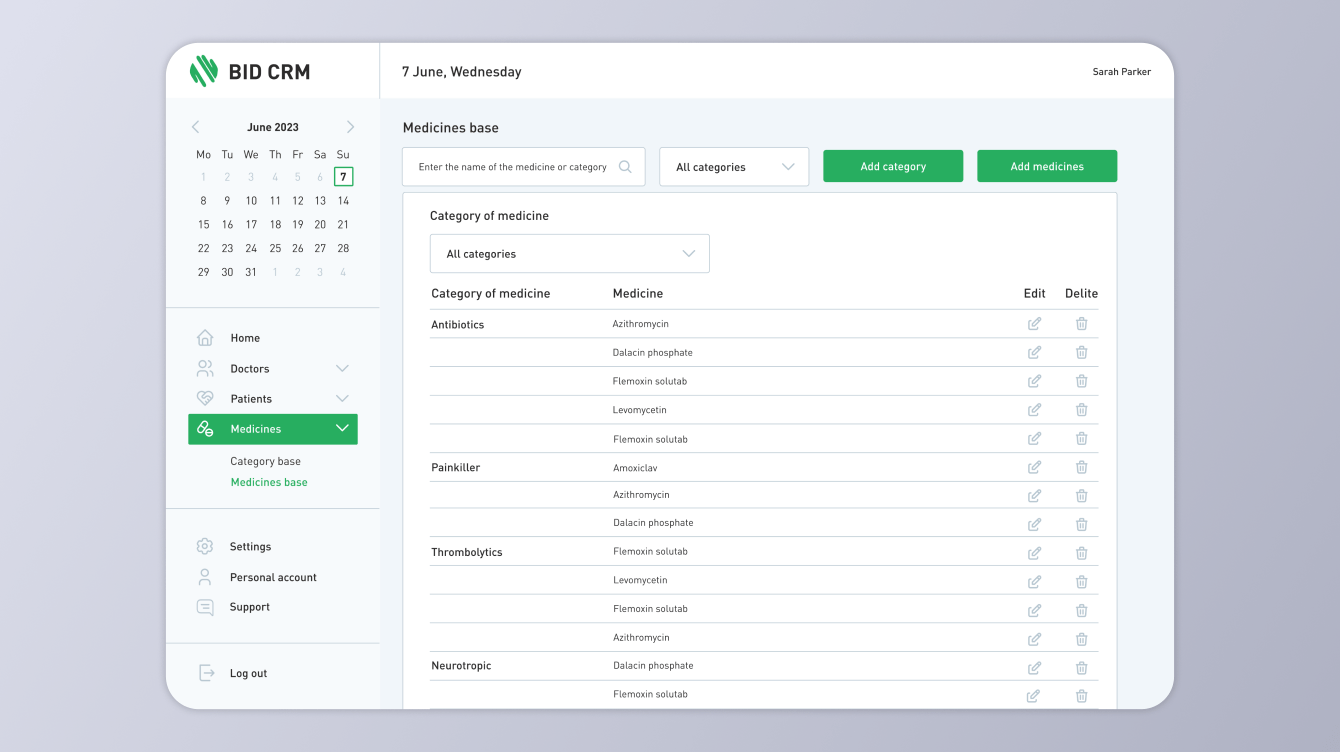Delete Azithromycin under Painkiller
The image size is (1340, 752).
coord(1081,496)
